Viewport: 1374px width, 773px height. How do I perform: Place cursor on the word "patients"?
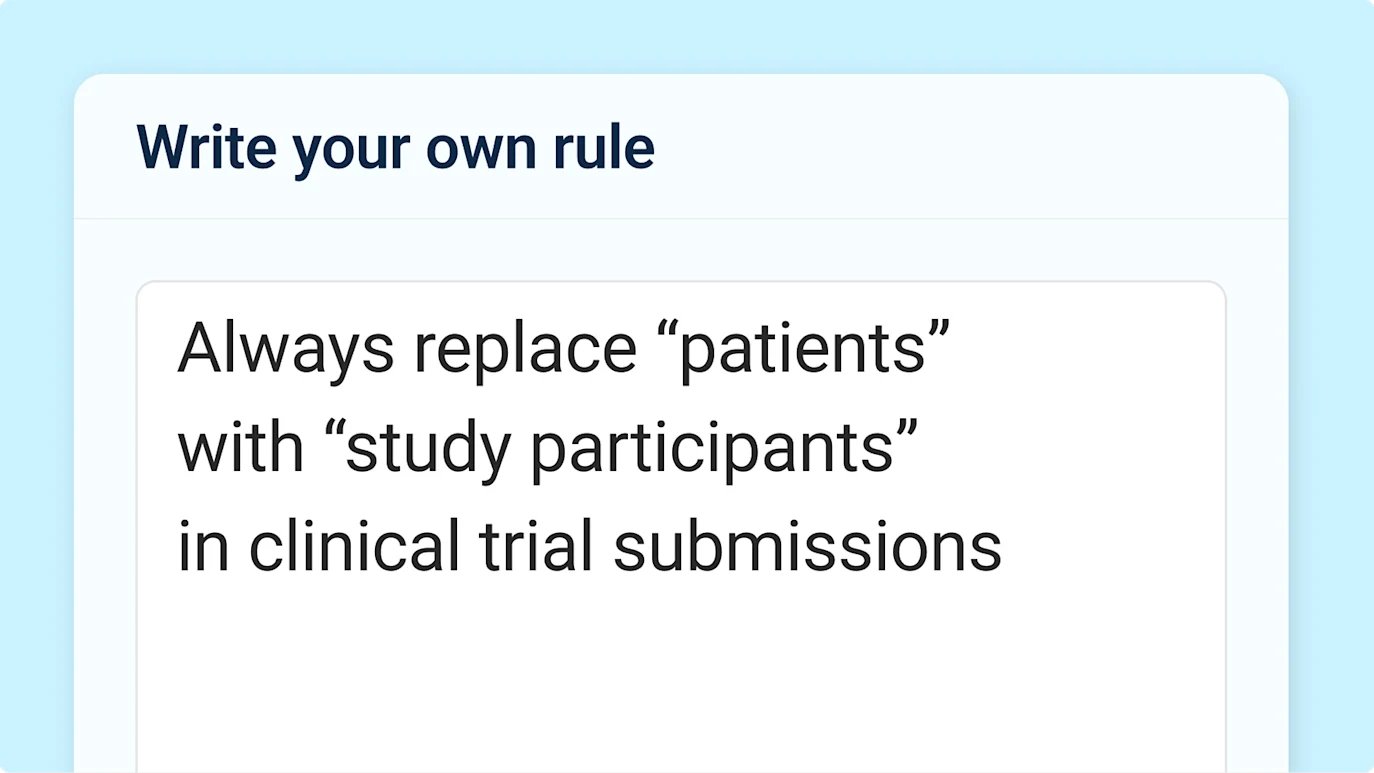pos(803,348)
